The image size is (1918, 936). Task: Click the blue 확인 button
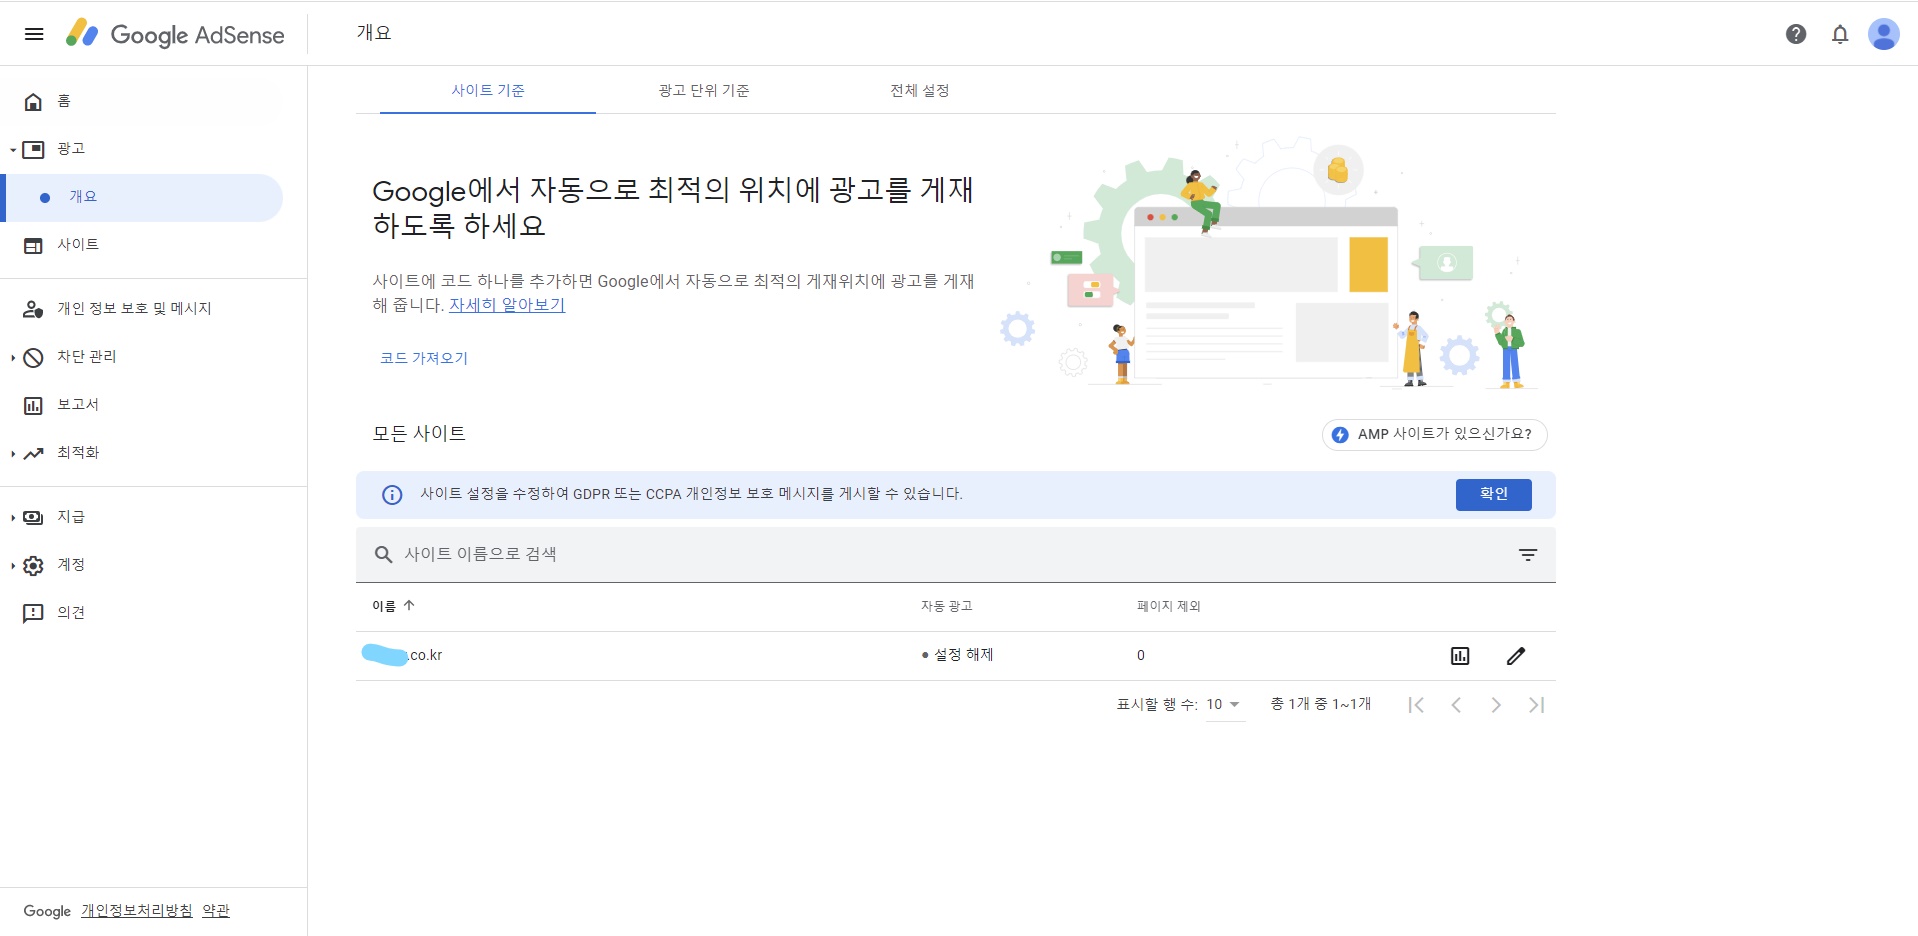(x=1494, y=495)
